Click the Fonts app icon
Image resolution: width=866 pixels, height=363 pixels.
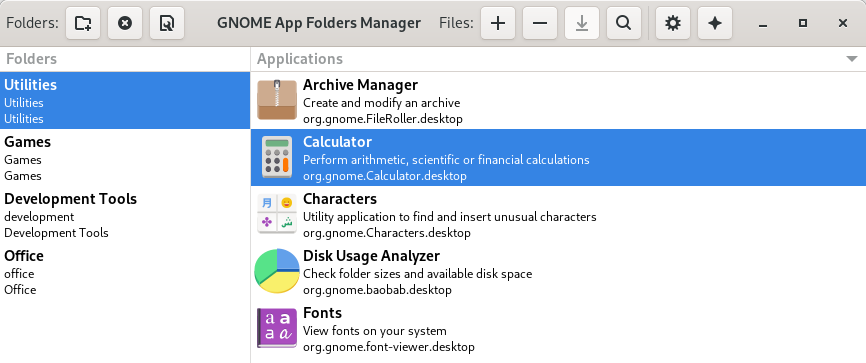point(277,328)
